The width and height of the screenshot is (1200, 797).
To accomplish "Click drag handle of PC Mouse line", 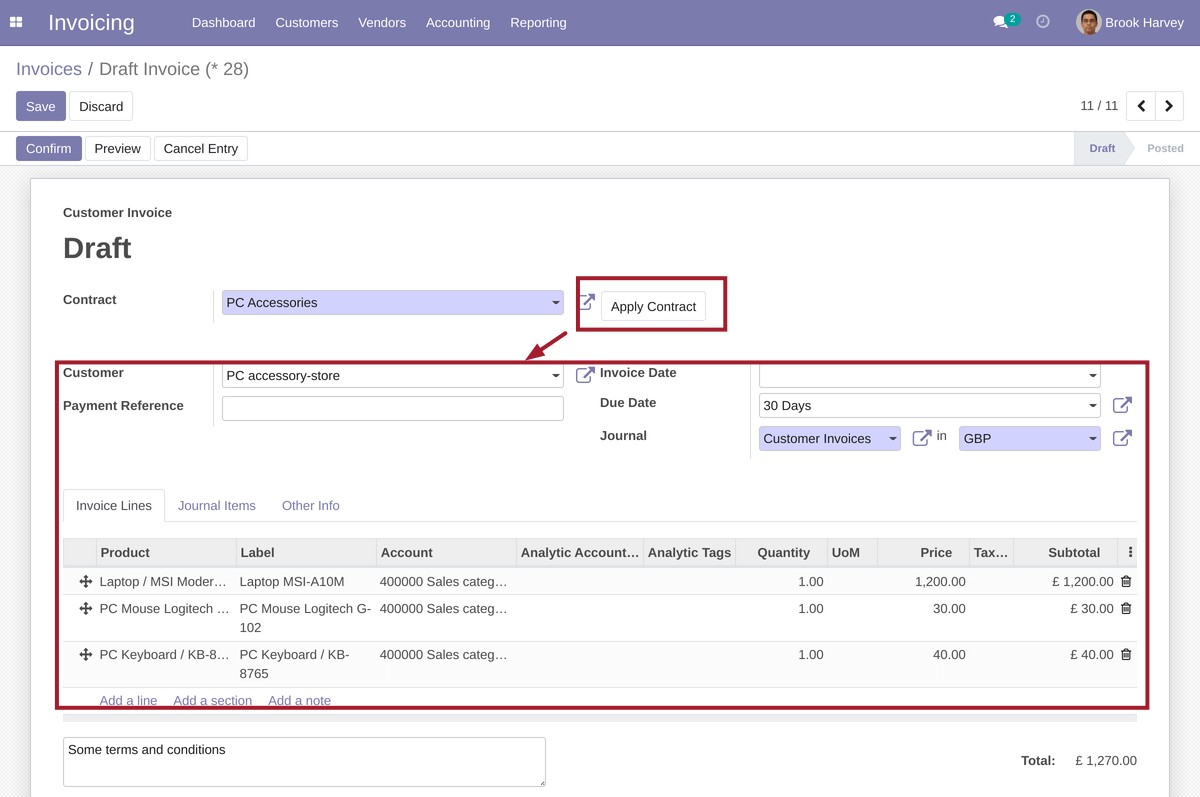I will tap(86, 609).
